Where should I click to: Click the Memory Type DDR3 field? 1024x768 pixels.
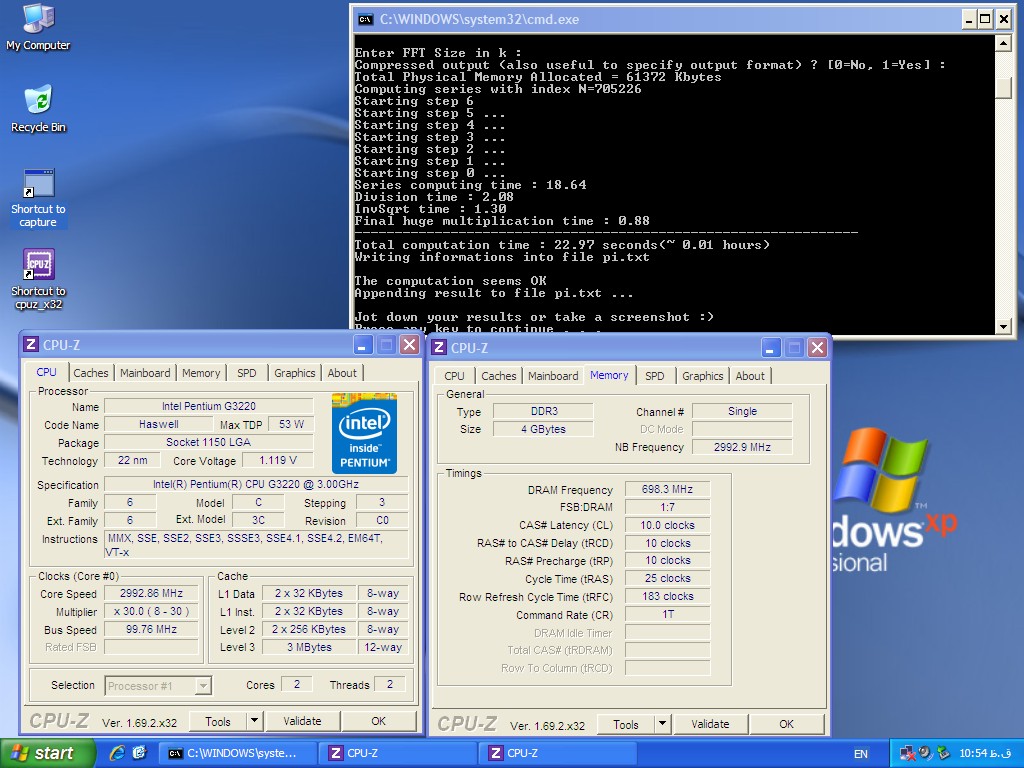[x=543, y=411]
